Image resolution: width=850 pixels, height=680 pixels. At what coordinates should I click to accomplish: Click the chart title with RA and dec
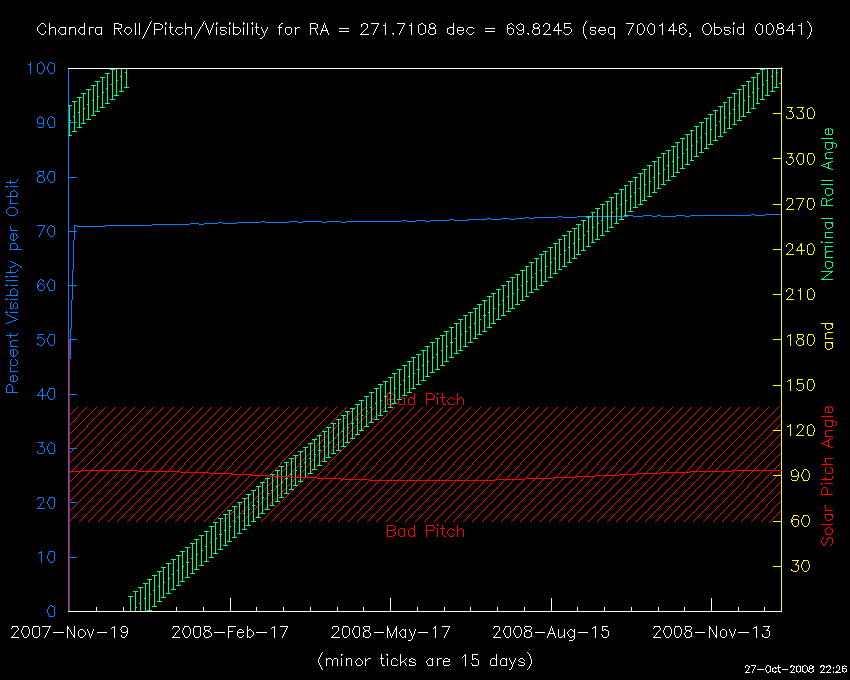[x=424, y=30]
